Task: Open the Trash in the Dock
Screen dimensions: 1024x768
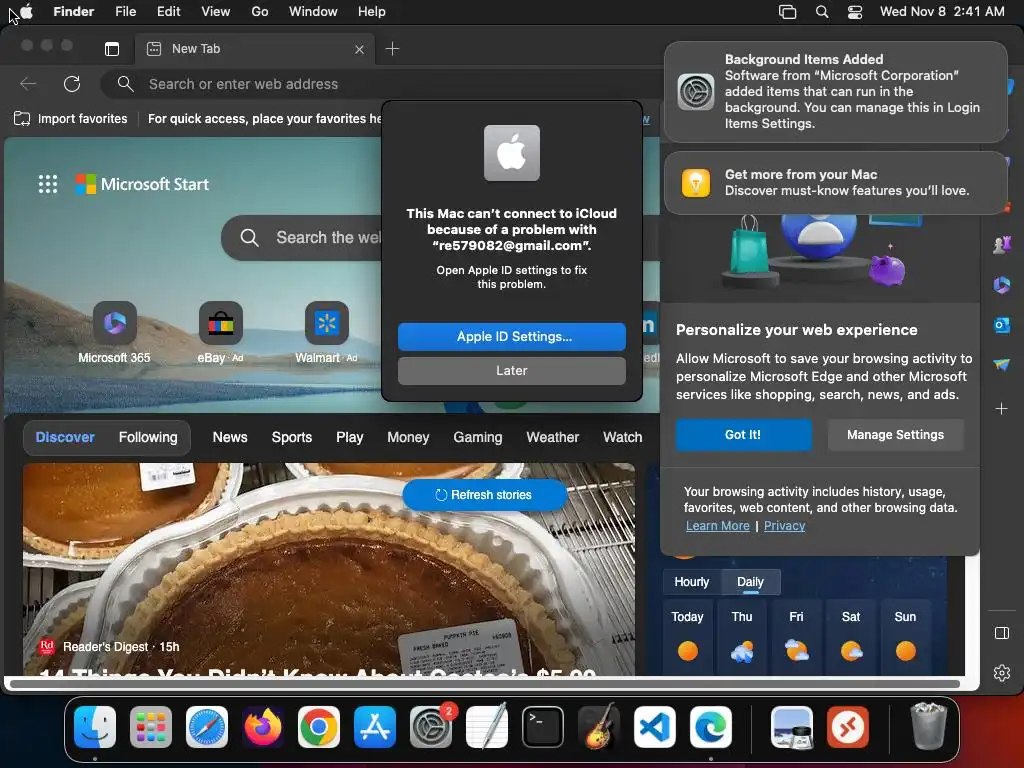Action: [928, 726]
